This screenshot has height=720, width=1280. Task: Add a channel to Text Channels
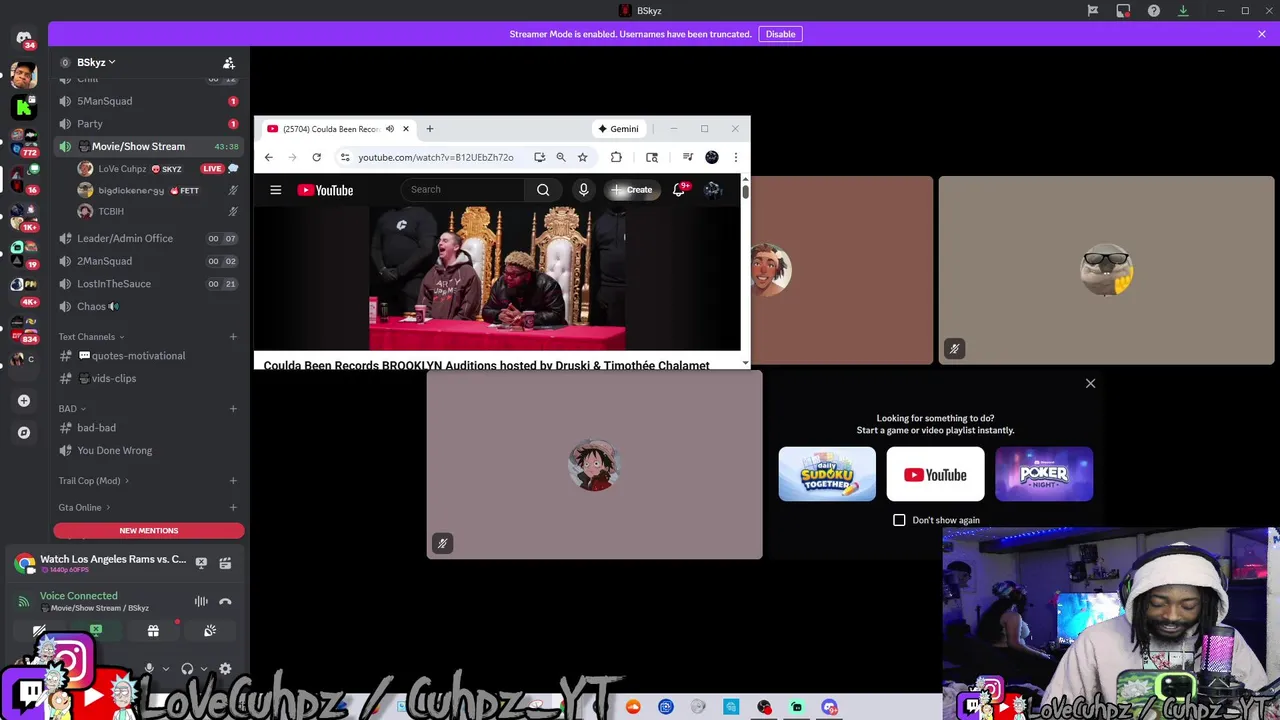233,337
